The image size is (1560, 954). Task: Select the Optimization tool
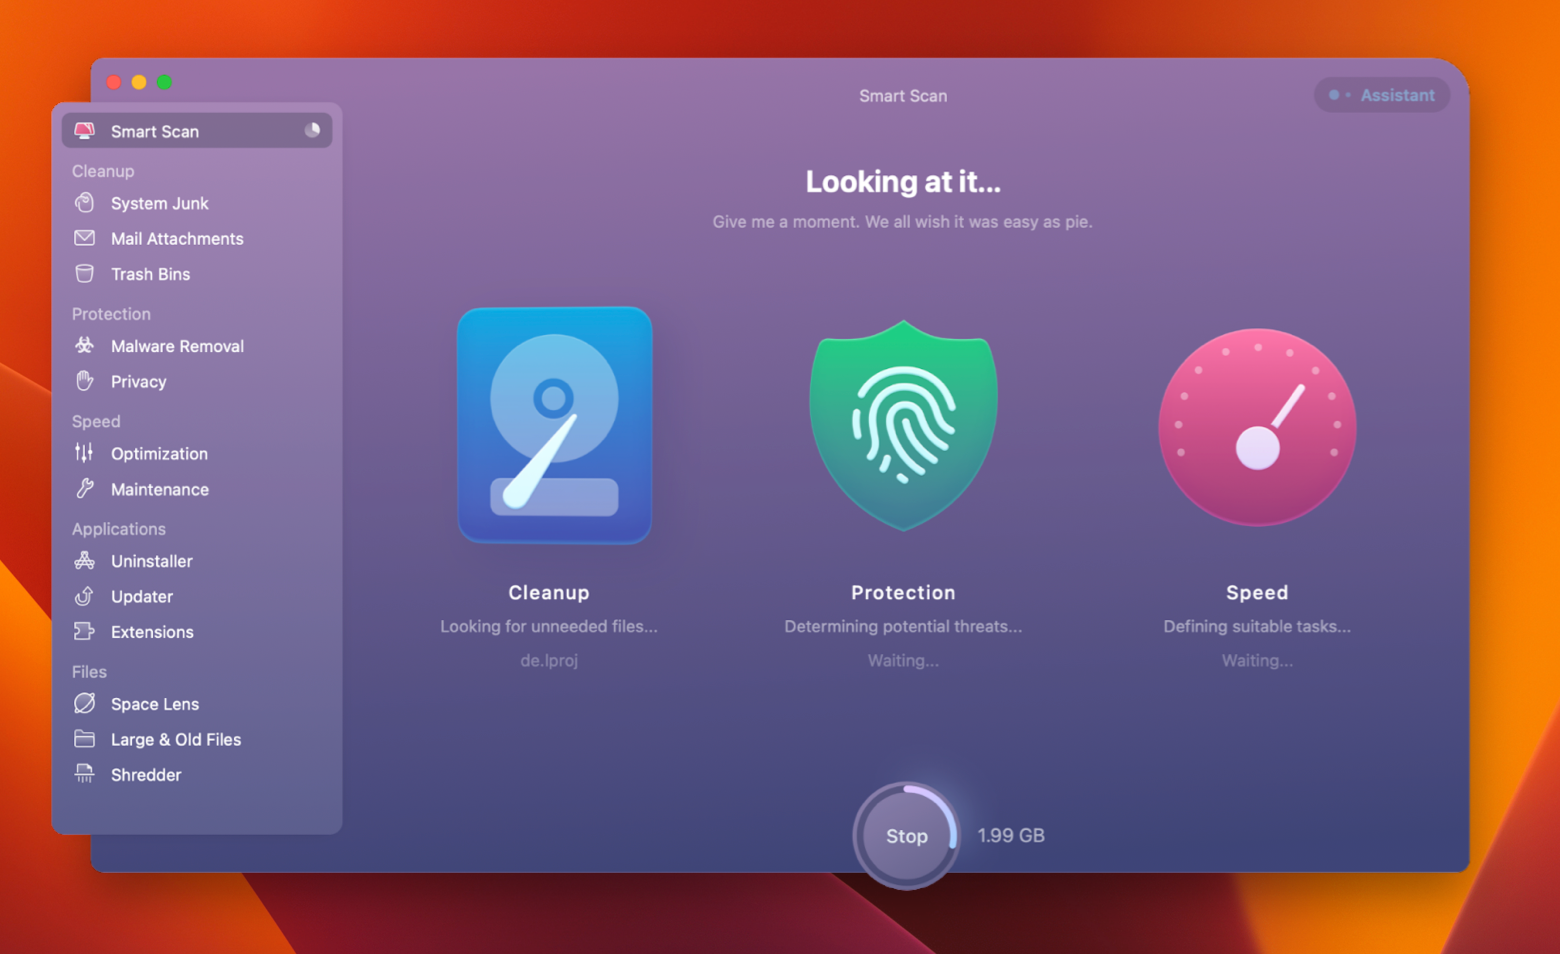pyautogui.click(x=159, y=453)
